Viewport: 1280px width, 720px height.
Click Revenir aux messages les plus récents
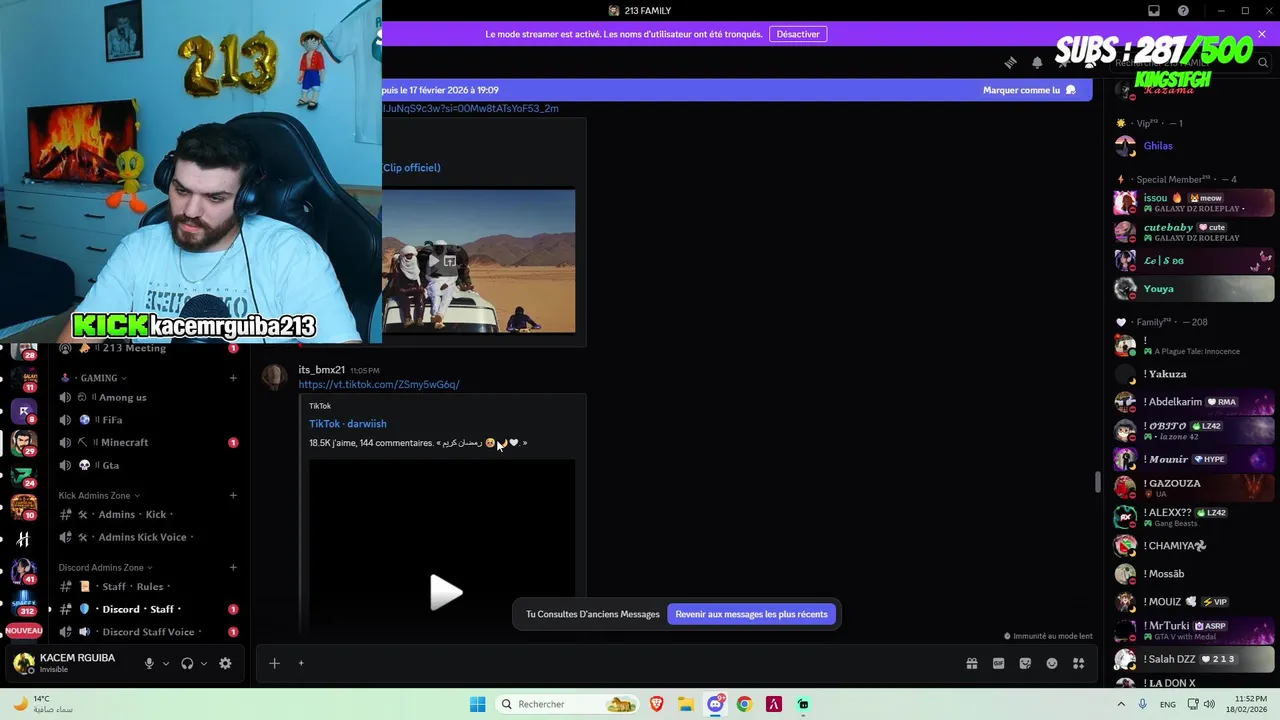click(x=751, y=614)
